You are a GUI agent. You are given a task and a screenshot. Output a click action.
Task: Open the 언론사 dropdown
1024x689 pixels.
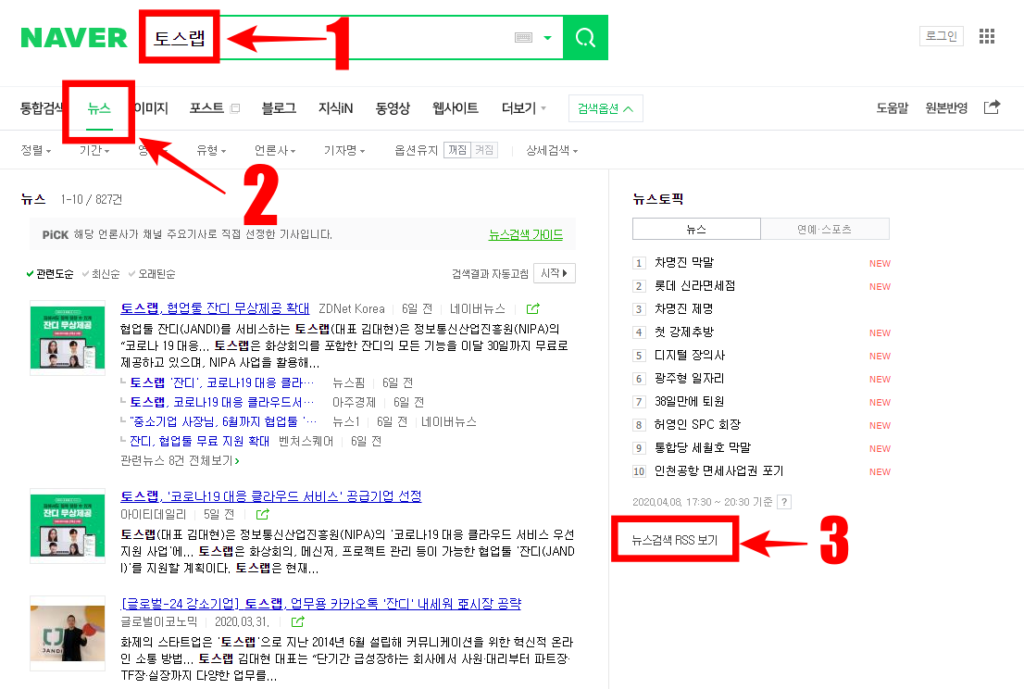pyautogui.click(x=275, y=150)
